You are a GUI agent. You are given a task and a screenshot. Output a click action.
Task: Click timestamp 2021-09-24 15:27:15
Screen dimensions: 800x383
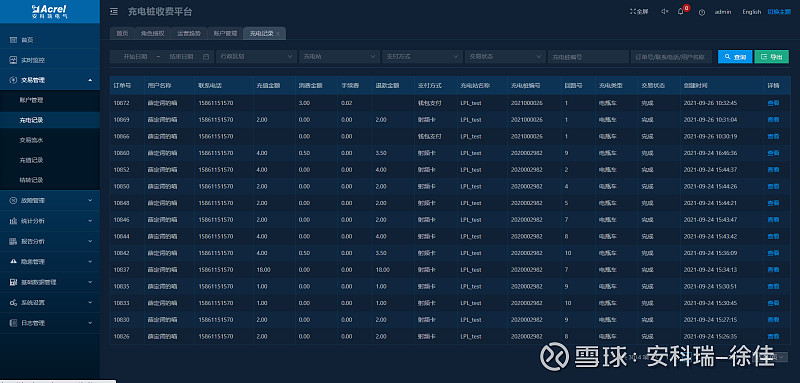point(710,320)
